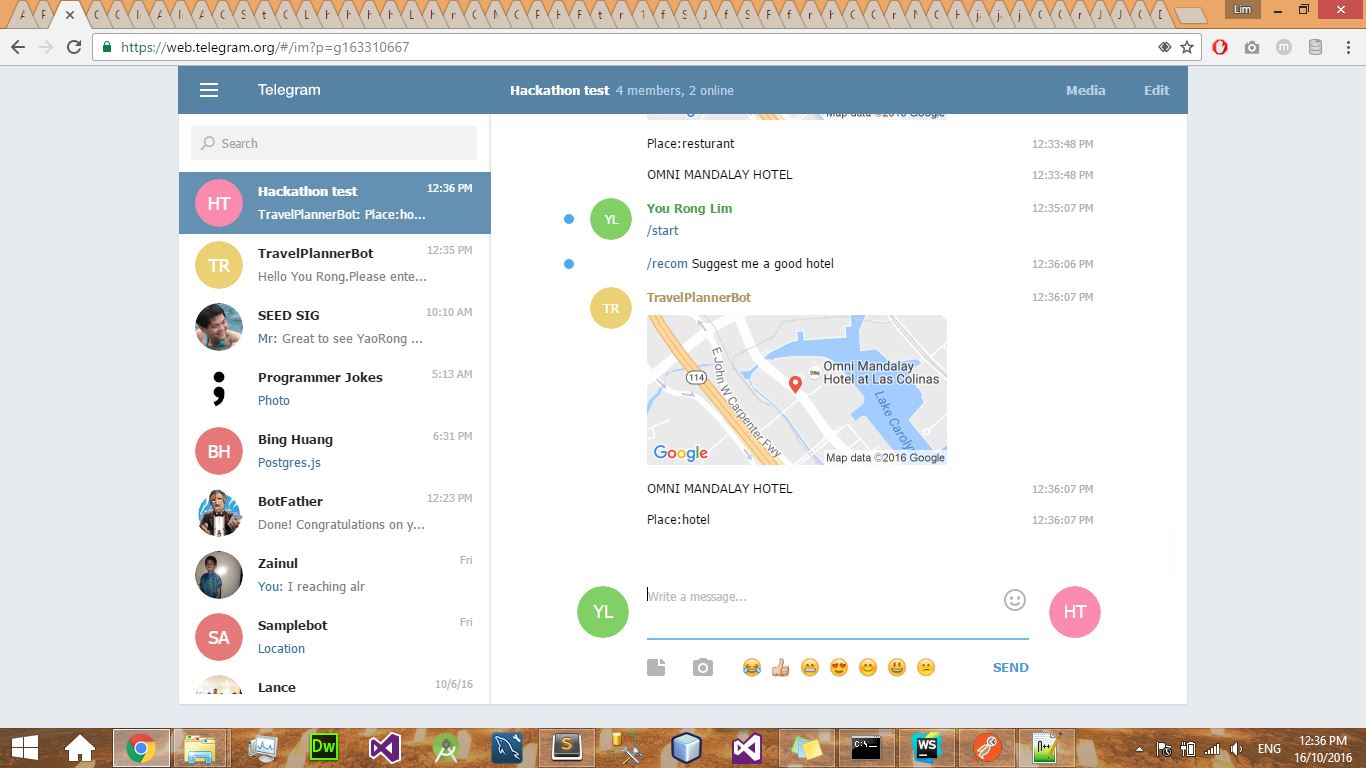
Task: Click the YL avatar beside compose field
Action: 603,612
